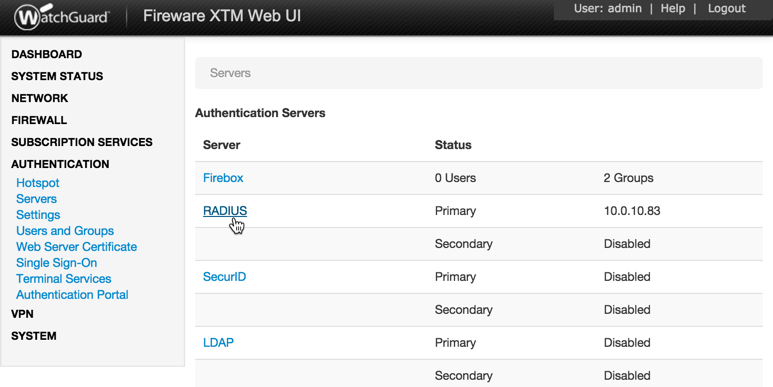This screenshot has height=387, width=773.
Task: Open the DASHBOARD menu
Action: point(47,54)
